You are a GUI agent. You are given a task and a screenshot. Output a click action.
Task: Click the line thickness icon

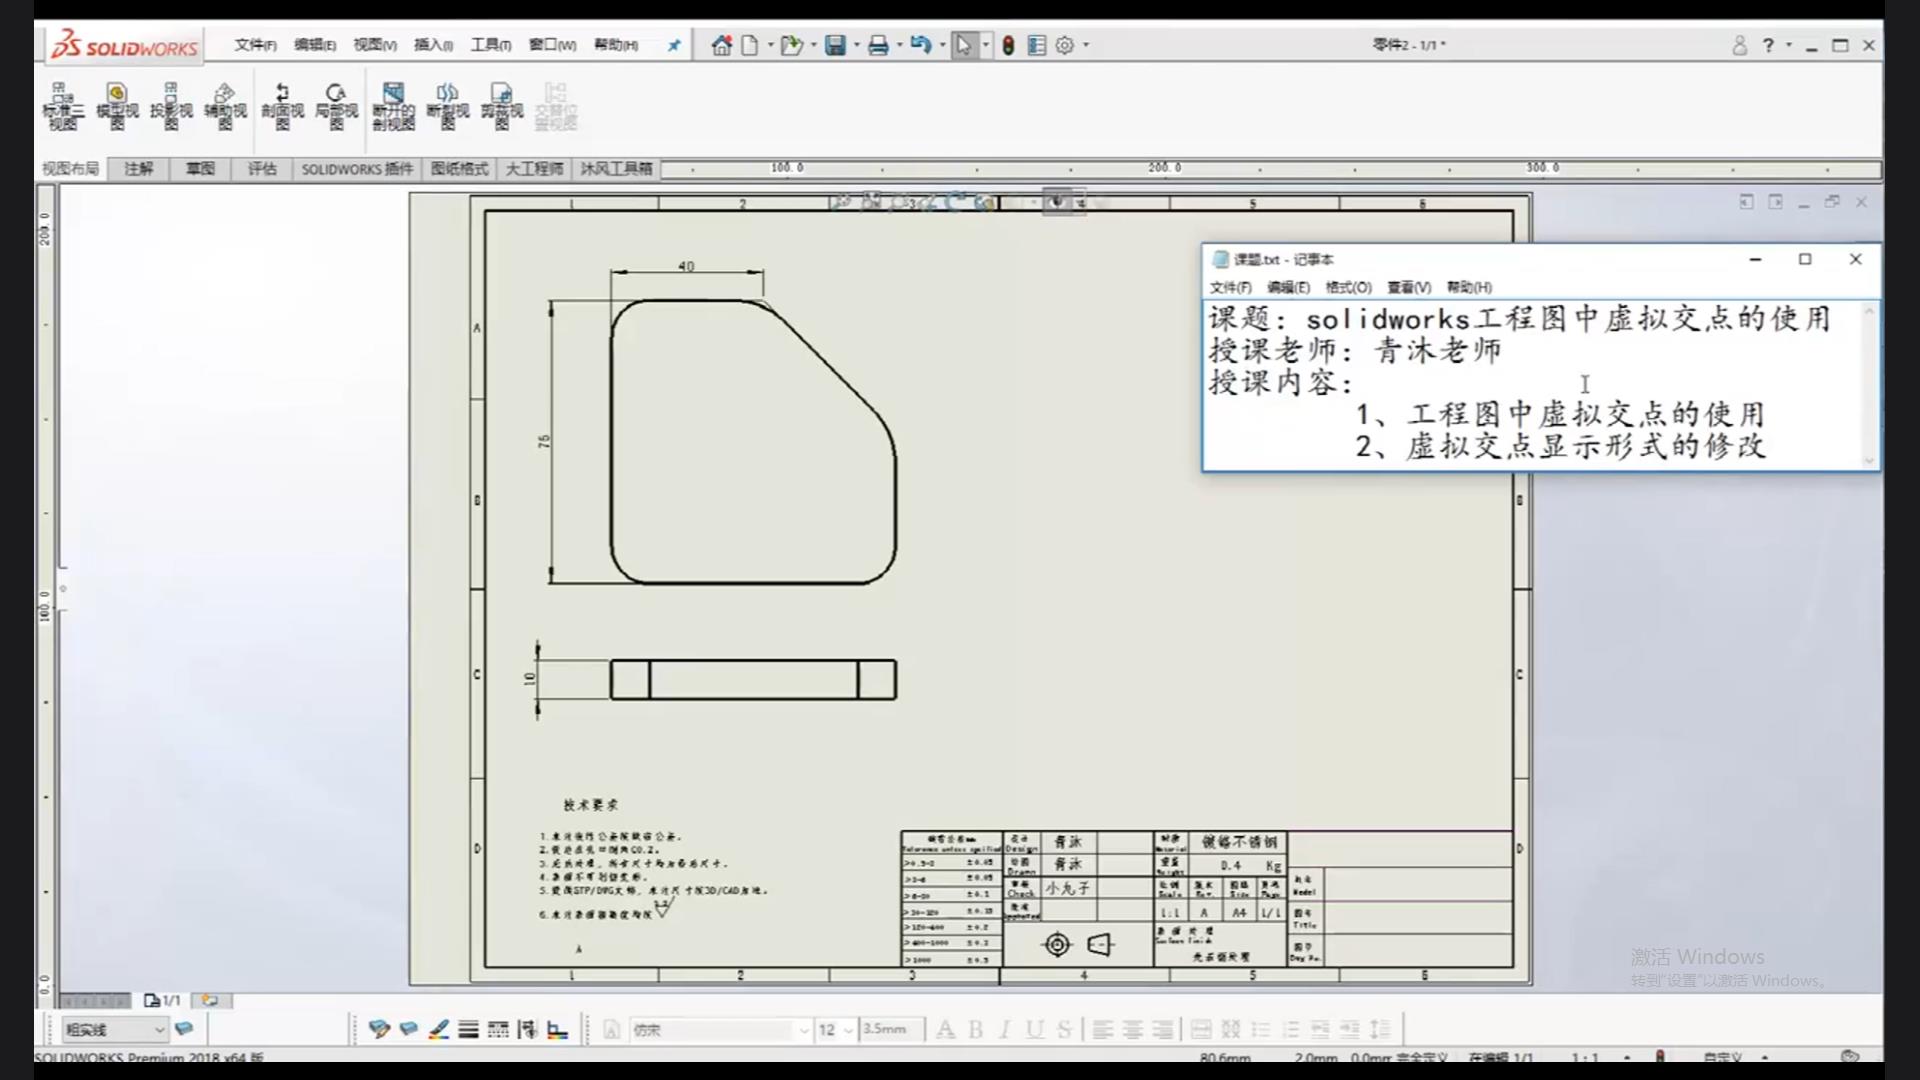pyautogui.click(x=468, y=1029)
